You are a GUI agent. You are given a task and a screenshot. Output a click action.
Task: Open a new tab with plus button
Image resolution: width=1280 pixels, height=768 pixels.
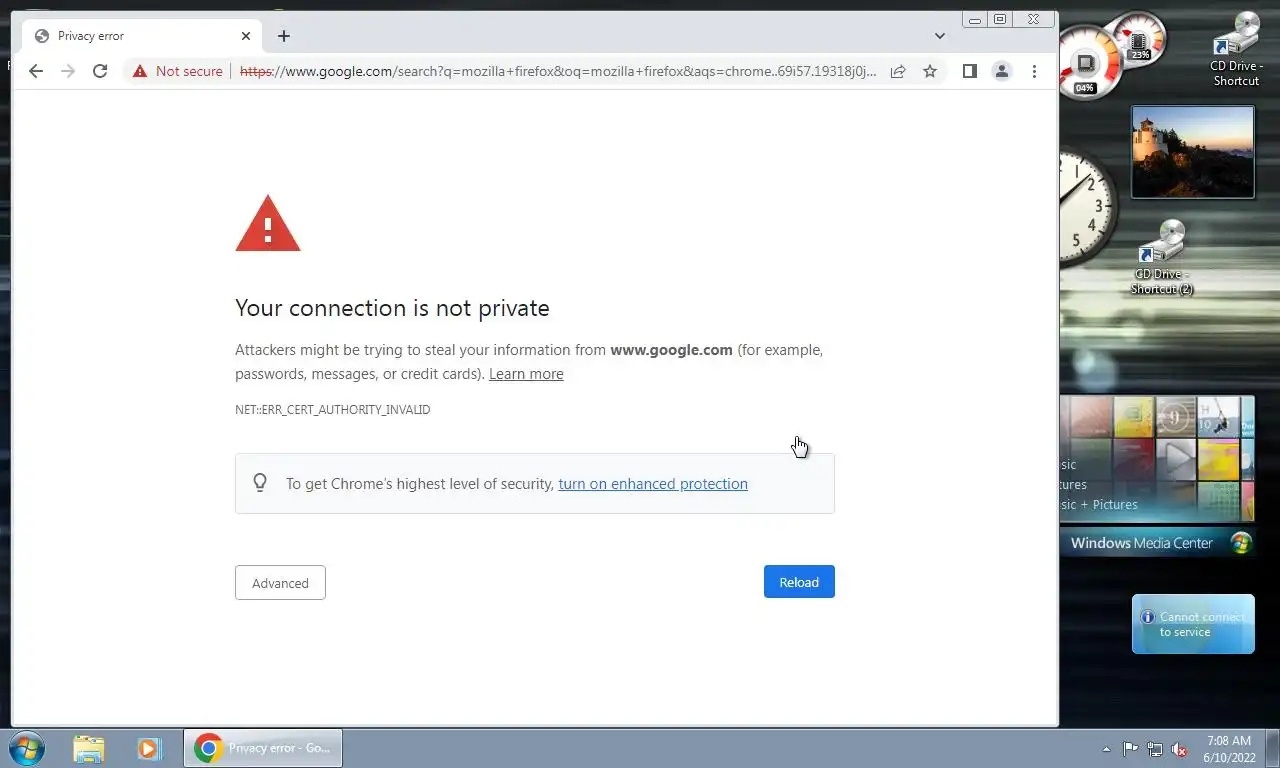coord(284,36)
